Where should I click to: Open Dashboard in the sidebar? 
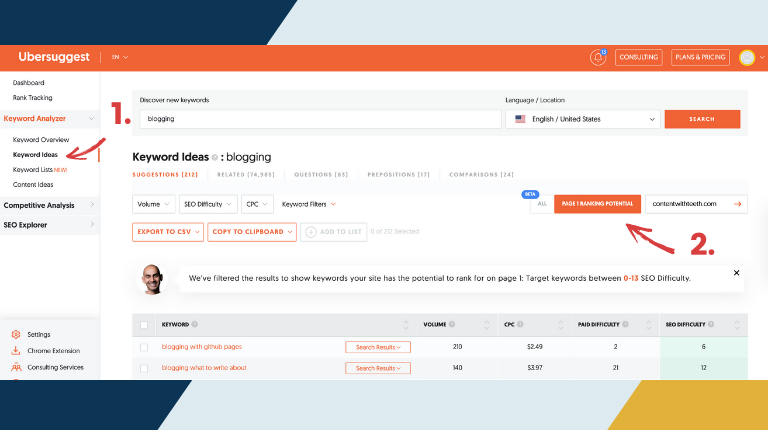[x=28, y=83]
